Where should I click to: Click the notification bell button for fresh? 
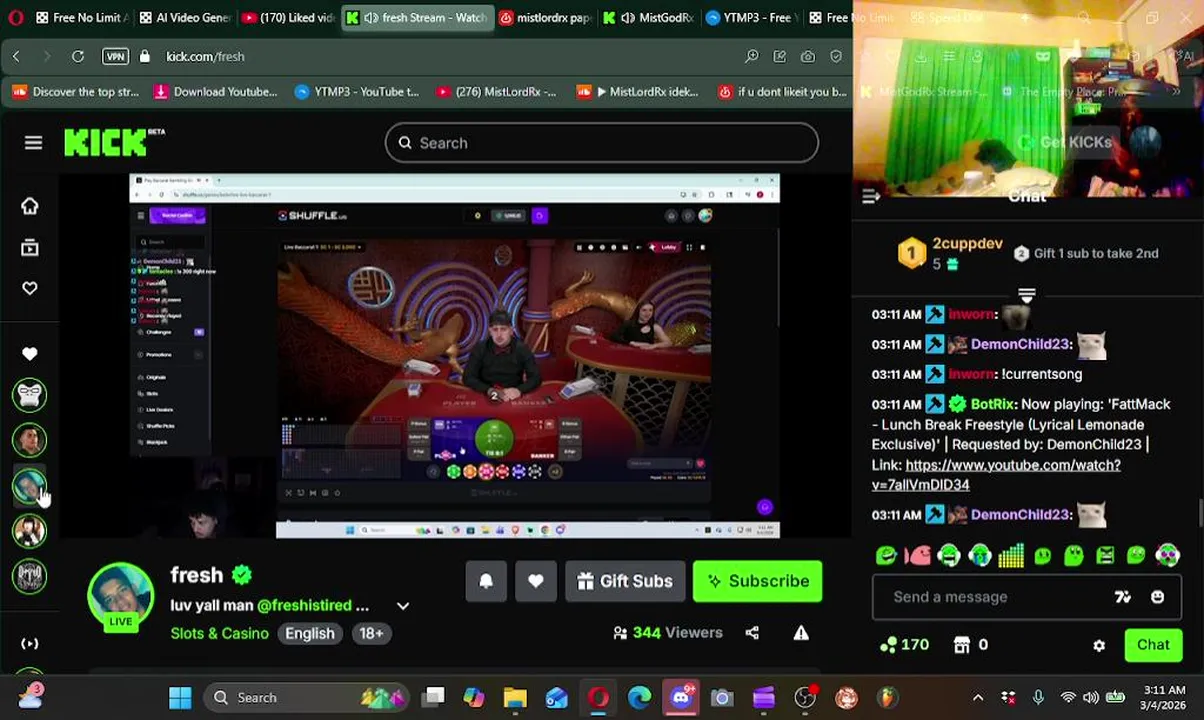(x=486, y=581)
